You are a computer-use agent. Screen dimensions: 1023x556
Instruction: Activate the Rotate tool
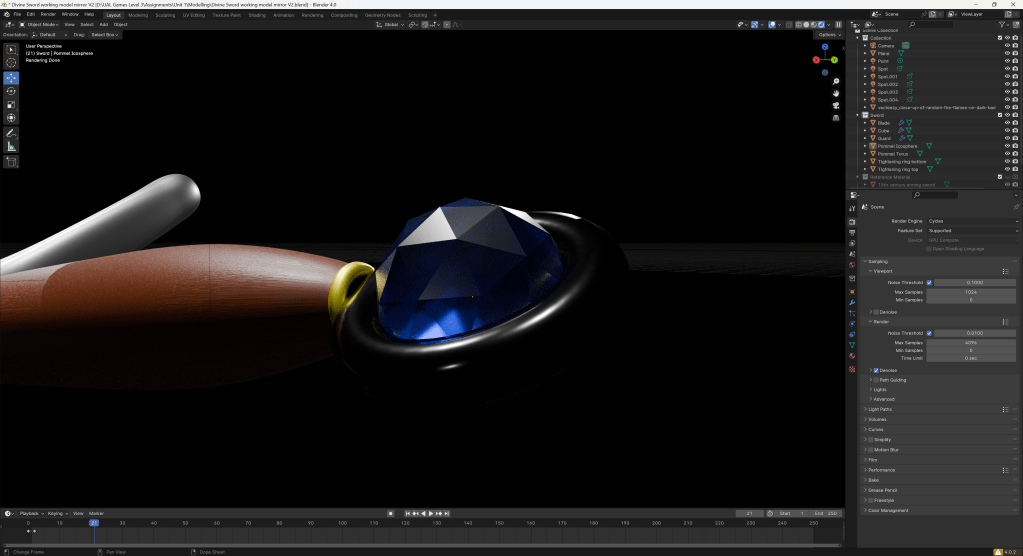point(11,91)
